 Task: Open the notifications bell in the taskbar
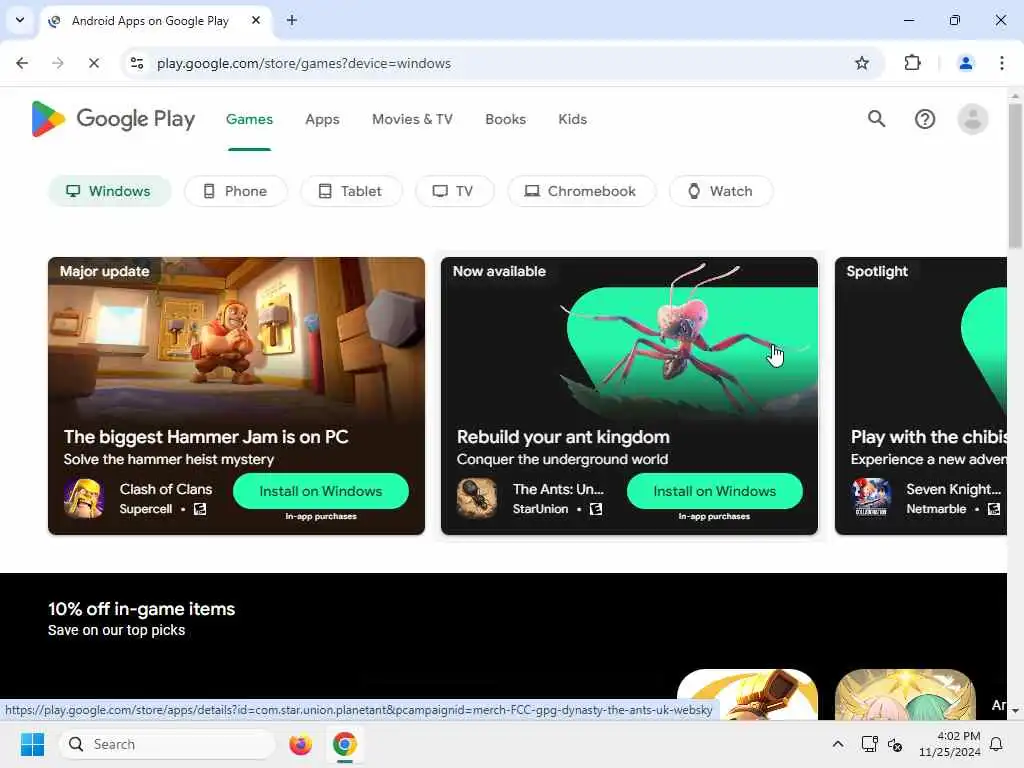996,744
